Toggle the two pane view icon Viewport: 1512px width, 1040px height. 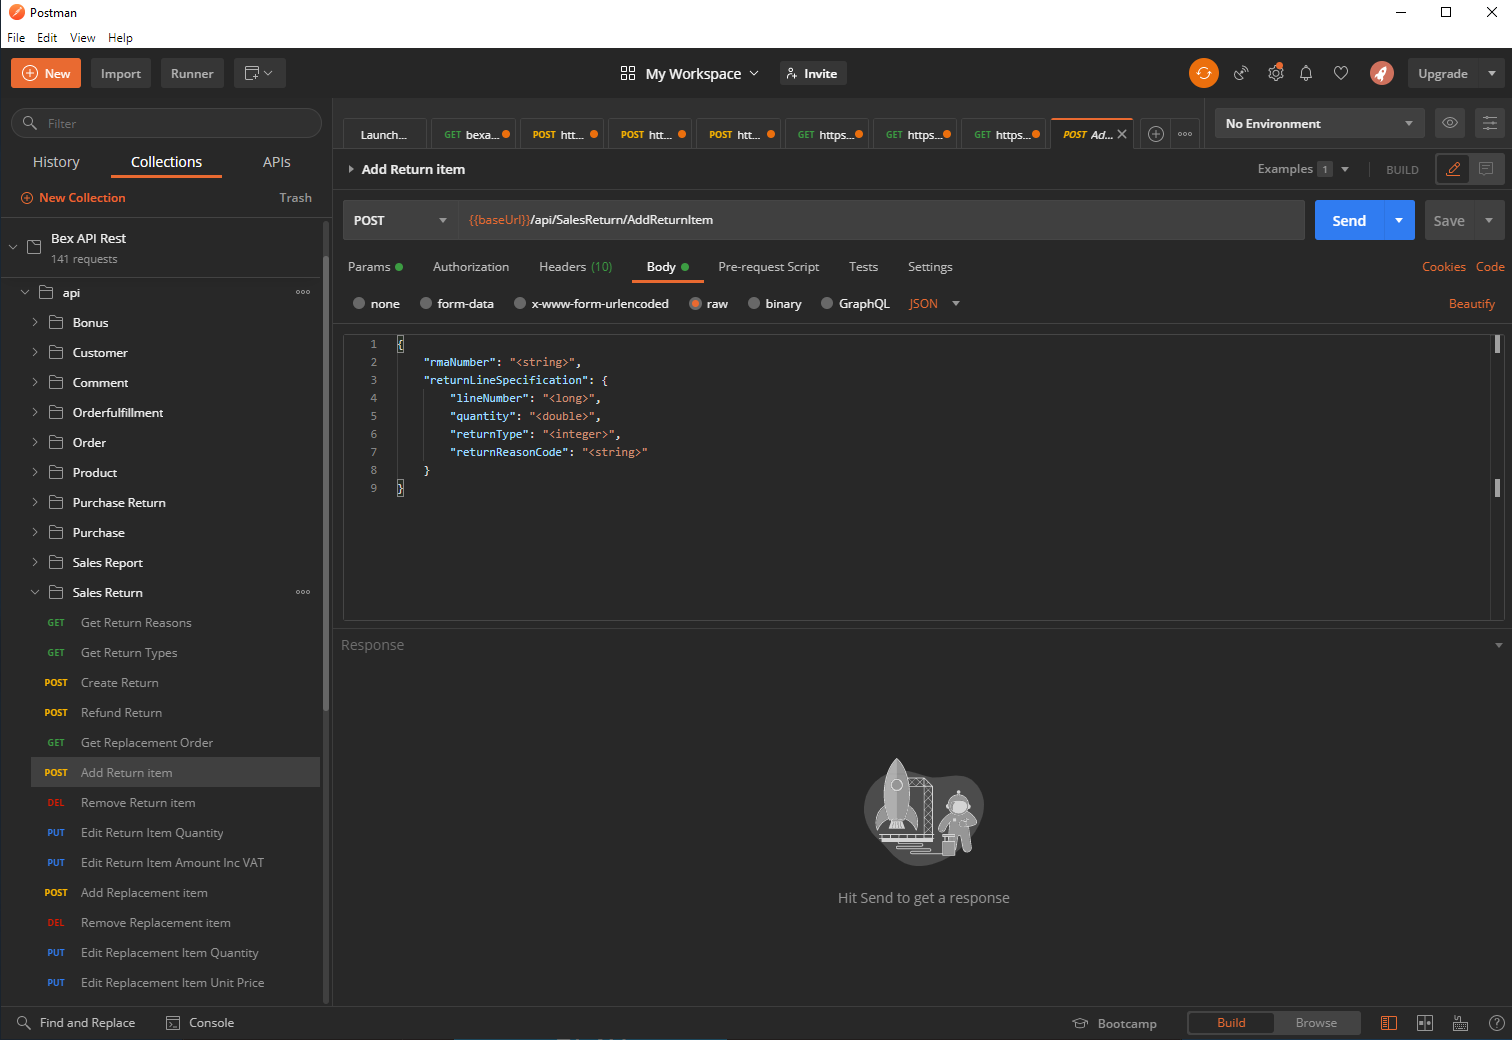coord(1425,1023)
